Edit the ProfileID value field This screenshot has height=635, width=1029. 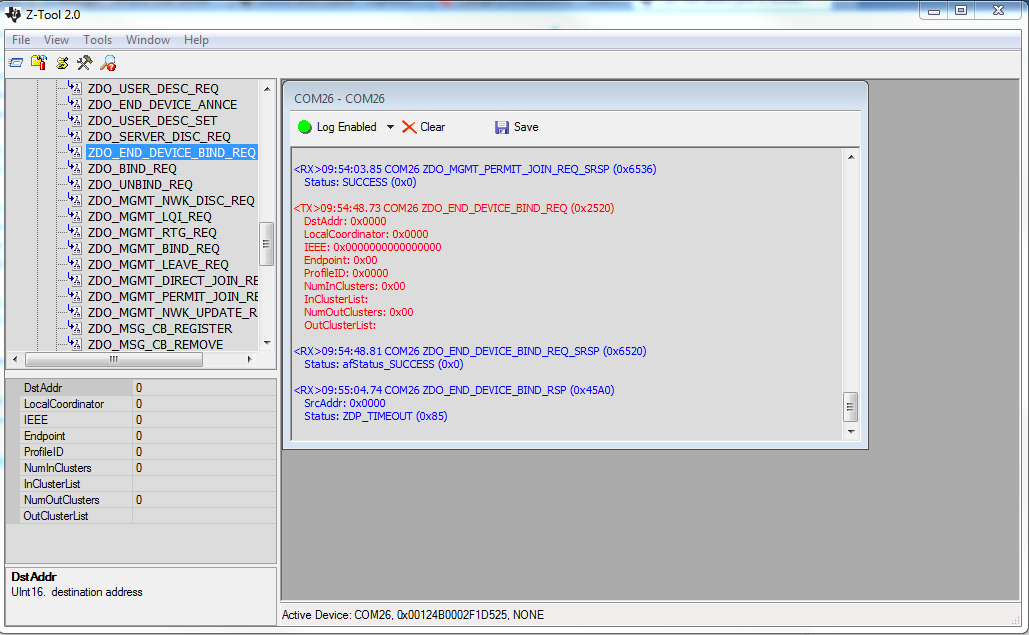(x=204, y=452)
